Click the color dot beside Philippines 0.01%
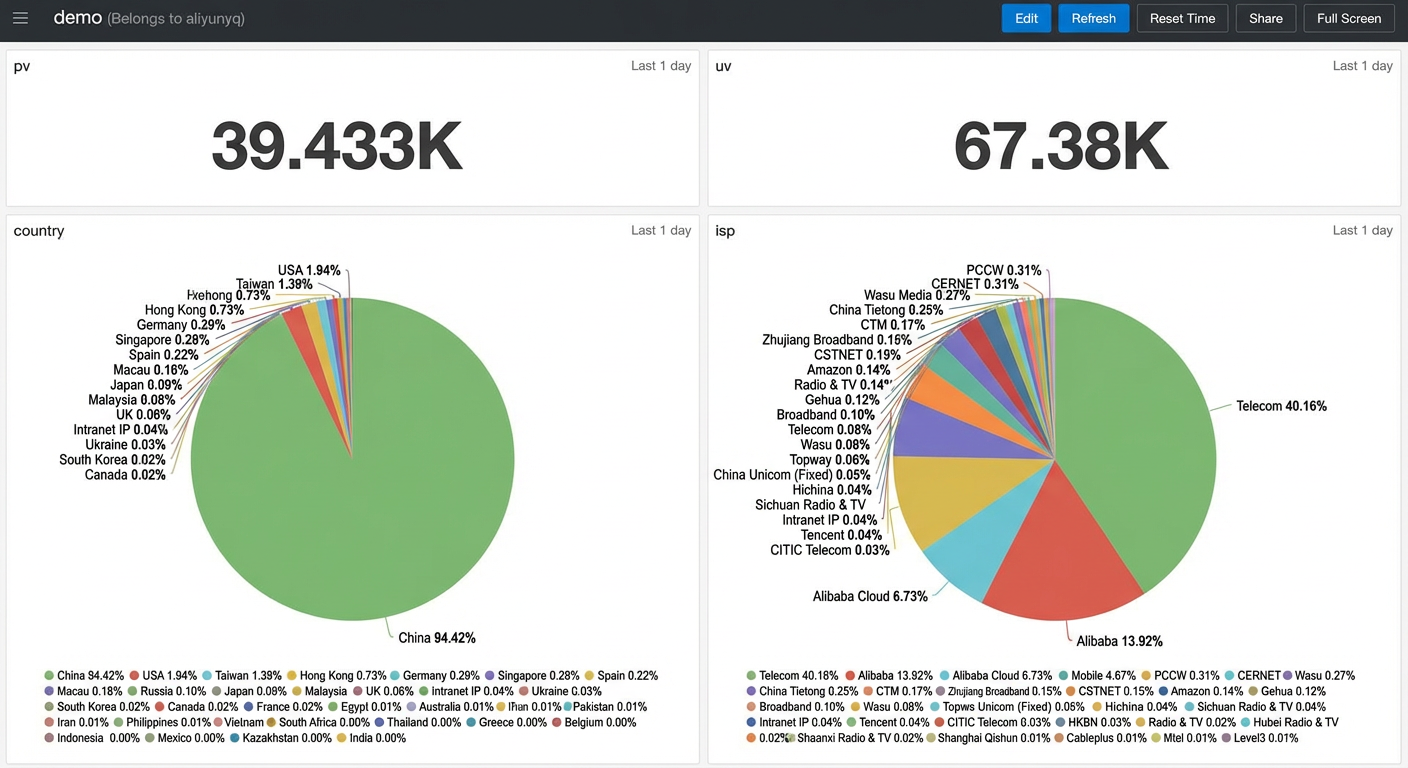The height and width of the screenshot is (768, 1408). 118,722
